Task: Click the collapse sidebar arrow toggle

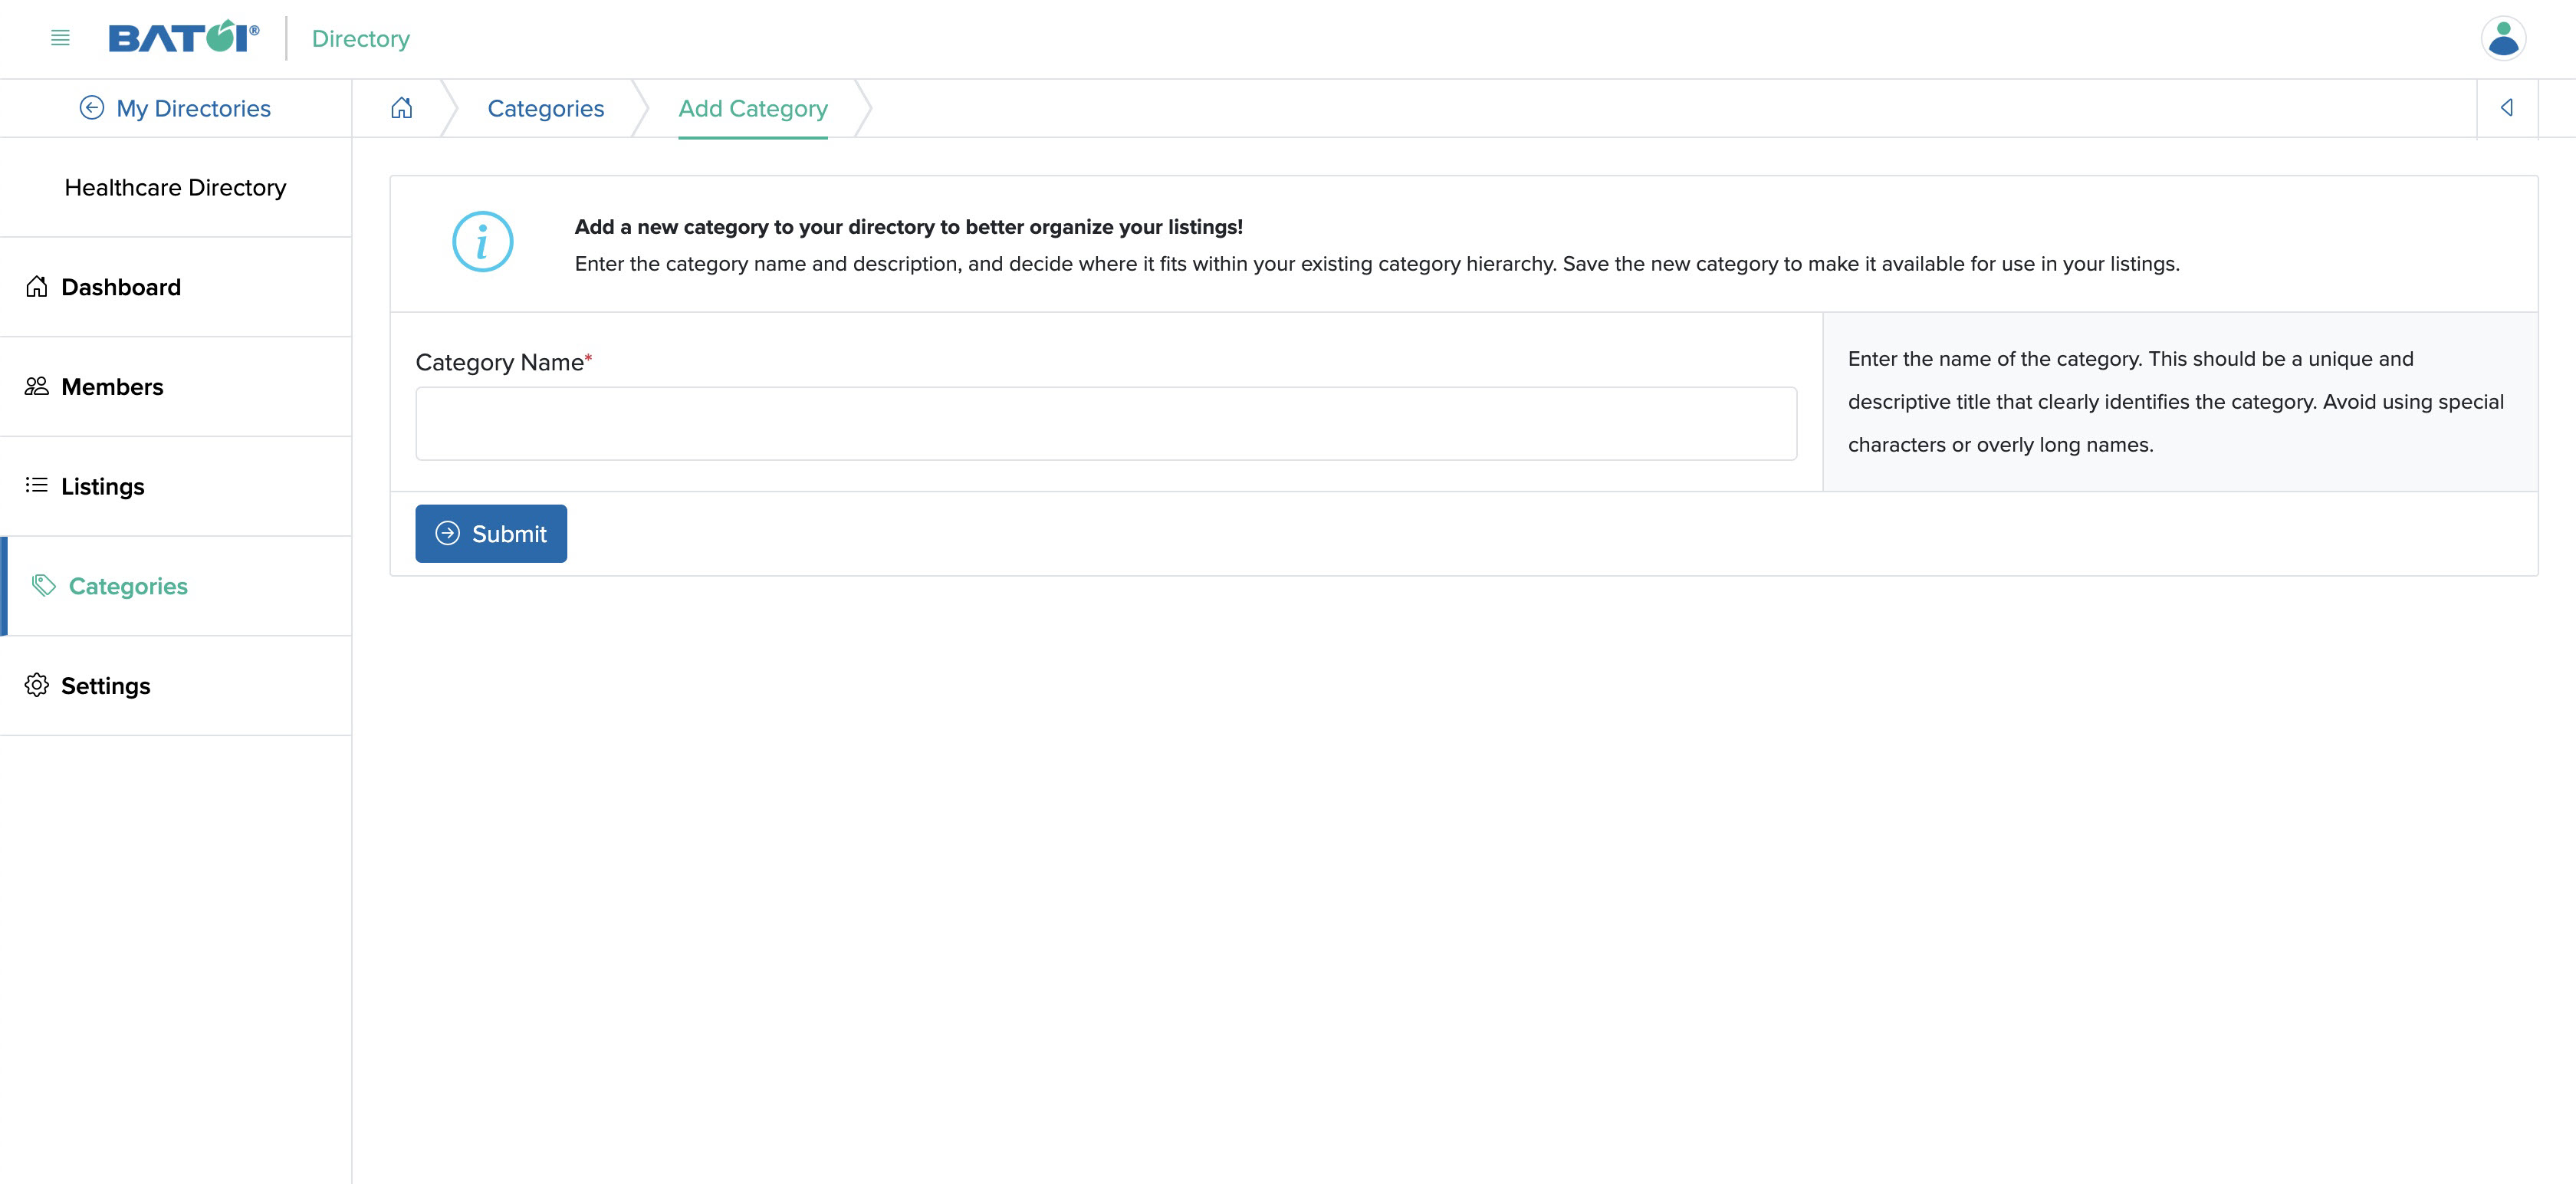Action: click(x=2507, y=107)
